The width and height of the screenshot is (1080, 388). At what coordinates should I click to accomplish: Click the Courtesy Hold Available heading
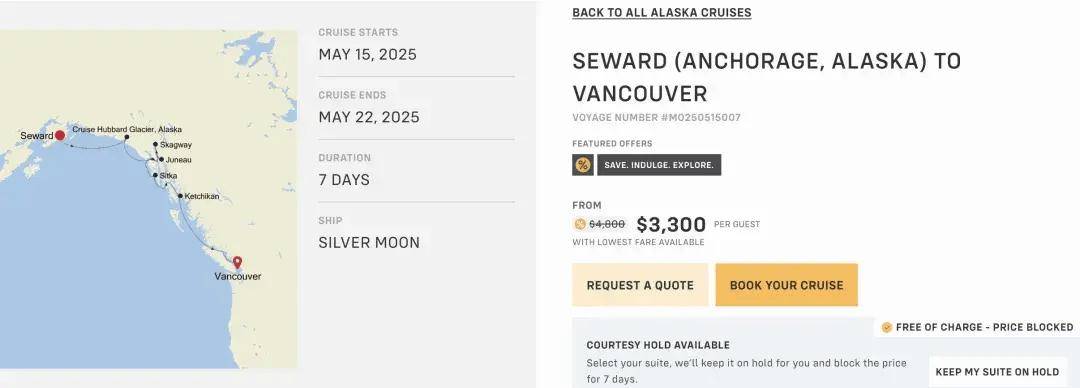[658, 345]
